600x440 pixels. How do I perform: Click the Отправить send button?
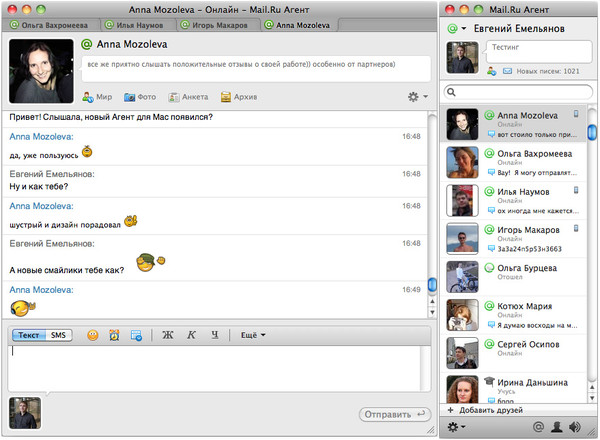click(395, 414)
